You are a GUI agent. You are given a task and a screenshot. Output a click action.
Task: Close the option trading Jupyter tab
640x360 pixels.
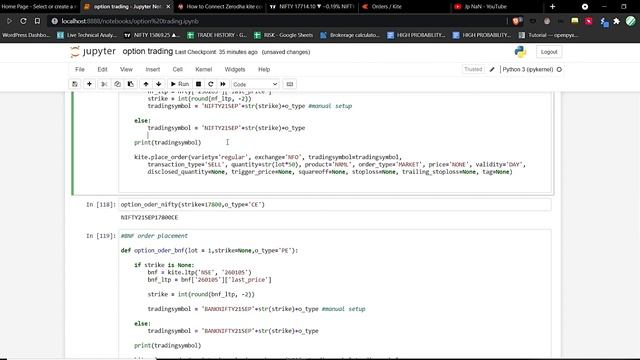point(168,7)
